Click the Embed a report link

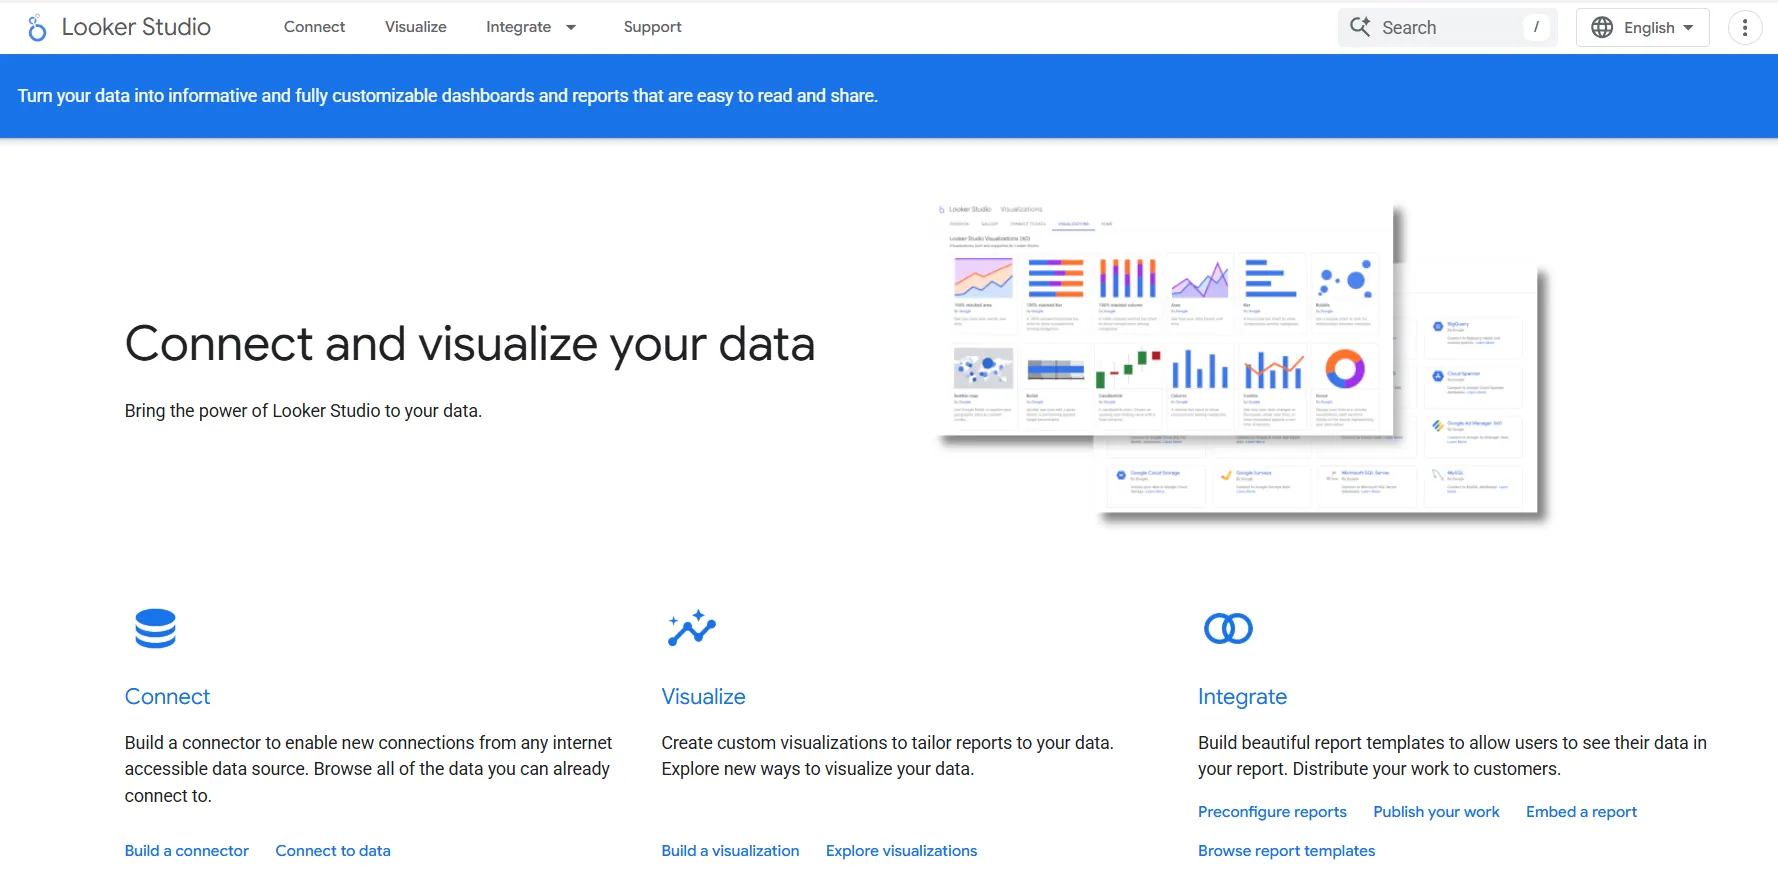tap(1581, 812)
